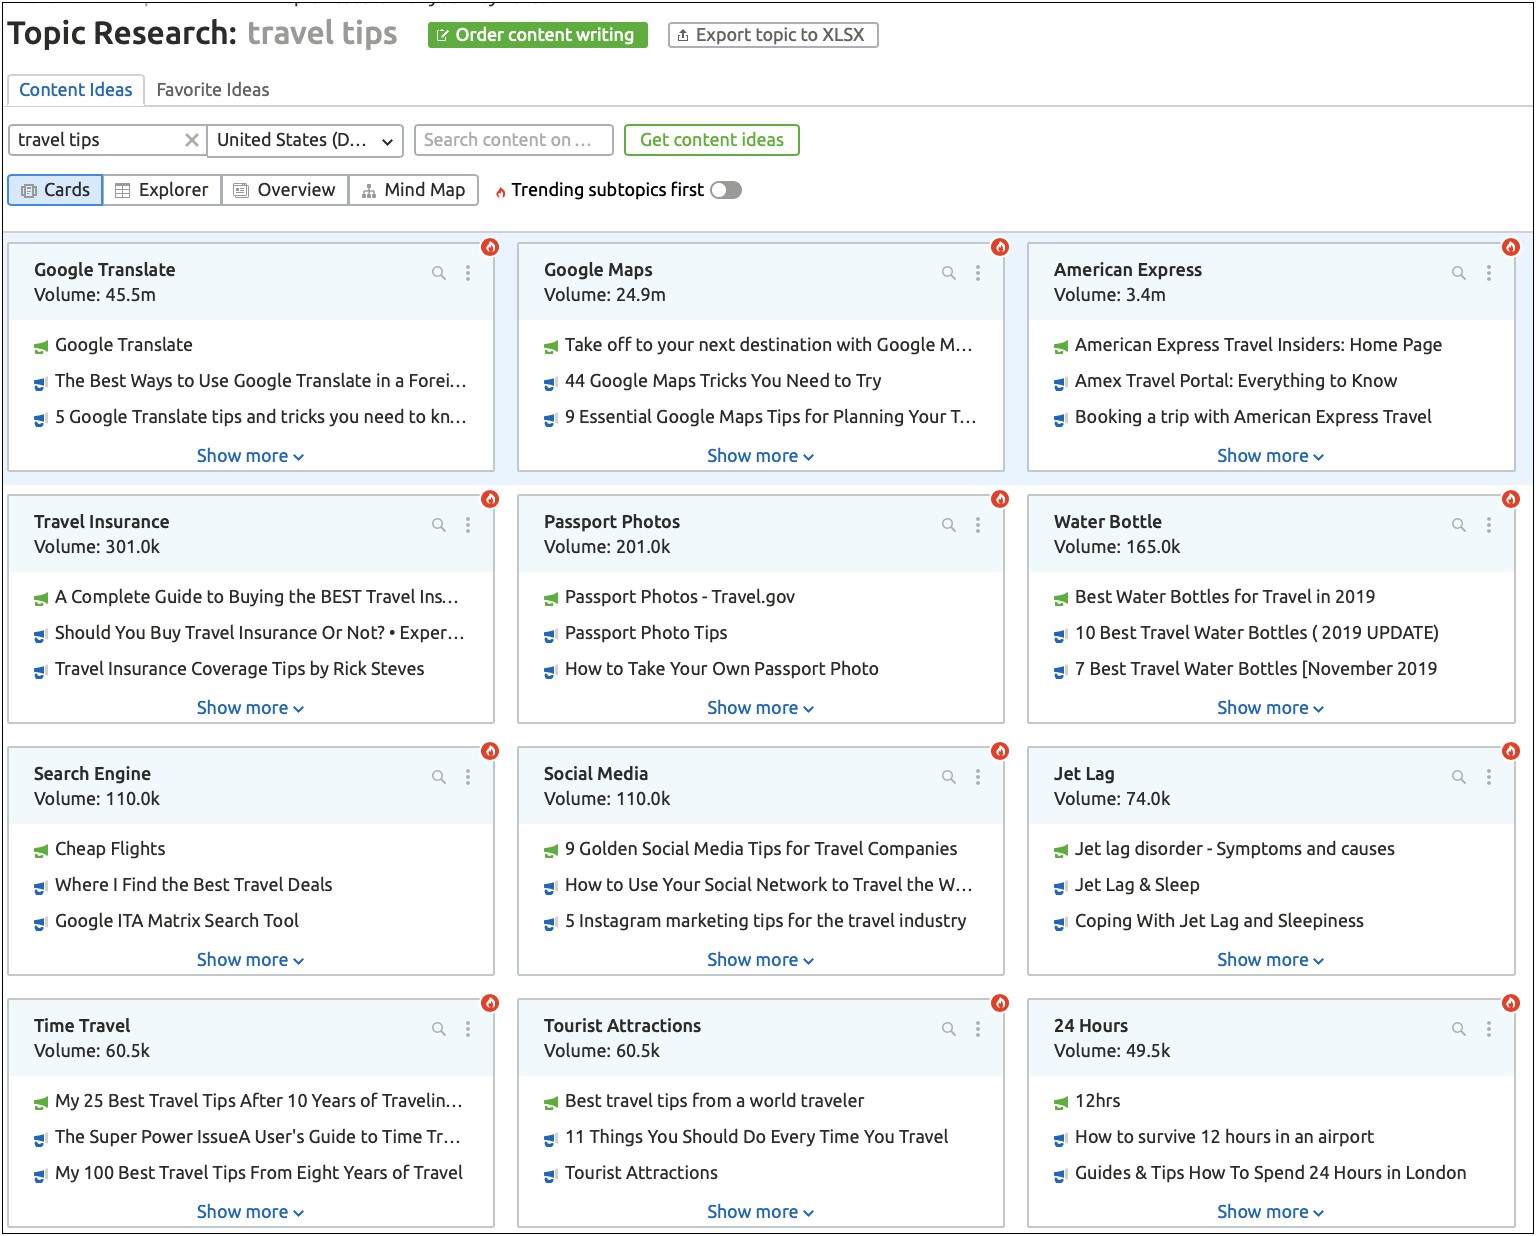Screen dimensions: 1536x1236
Task: Click the search icon on Google Maps card
Action: [x=948, y=272]
